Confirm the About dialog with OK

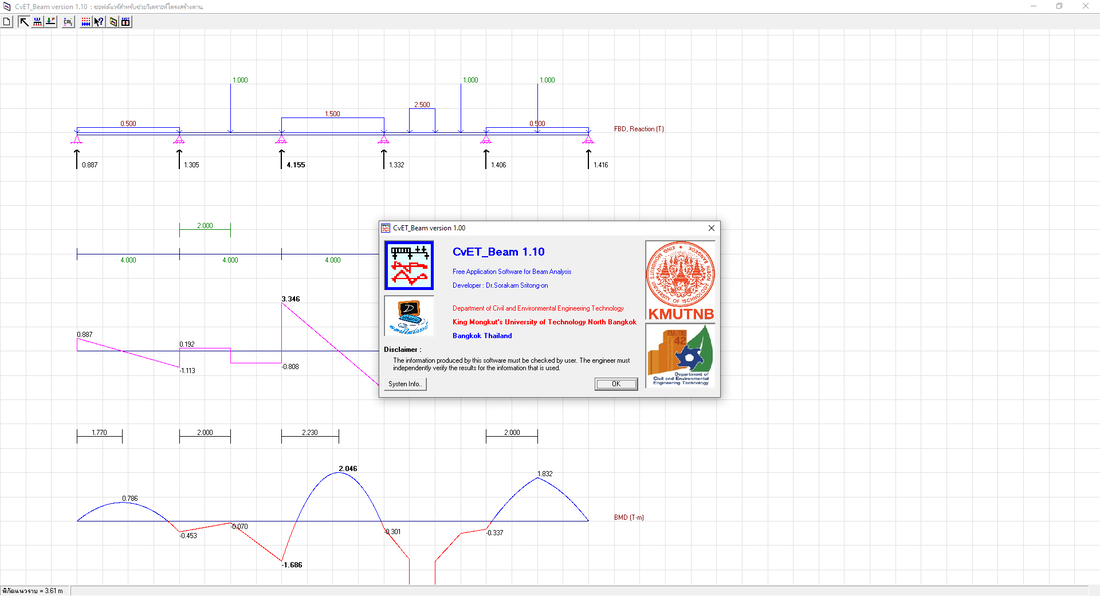[616, 384]
